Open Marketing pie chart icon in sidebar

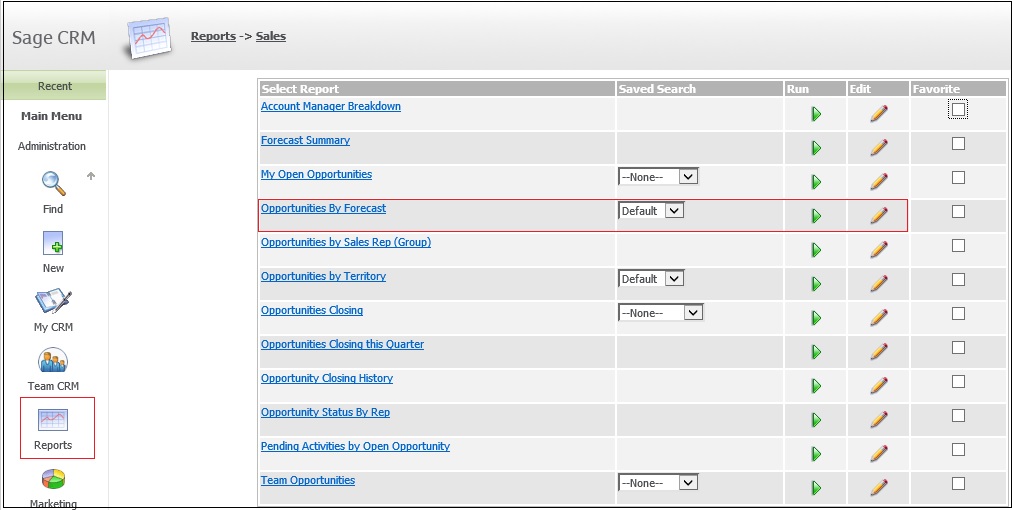tap(53, 479)
